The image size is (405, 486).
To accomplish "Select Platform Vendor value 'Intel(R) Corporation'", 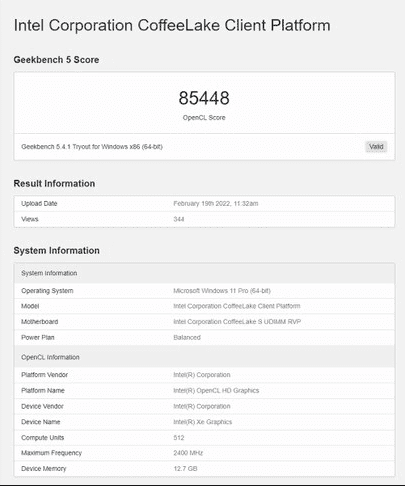I will pyautogui.click(x=202, y=375).
